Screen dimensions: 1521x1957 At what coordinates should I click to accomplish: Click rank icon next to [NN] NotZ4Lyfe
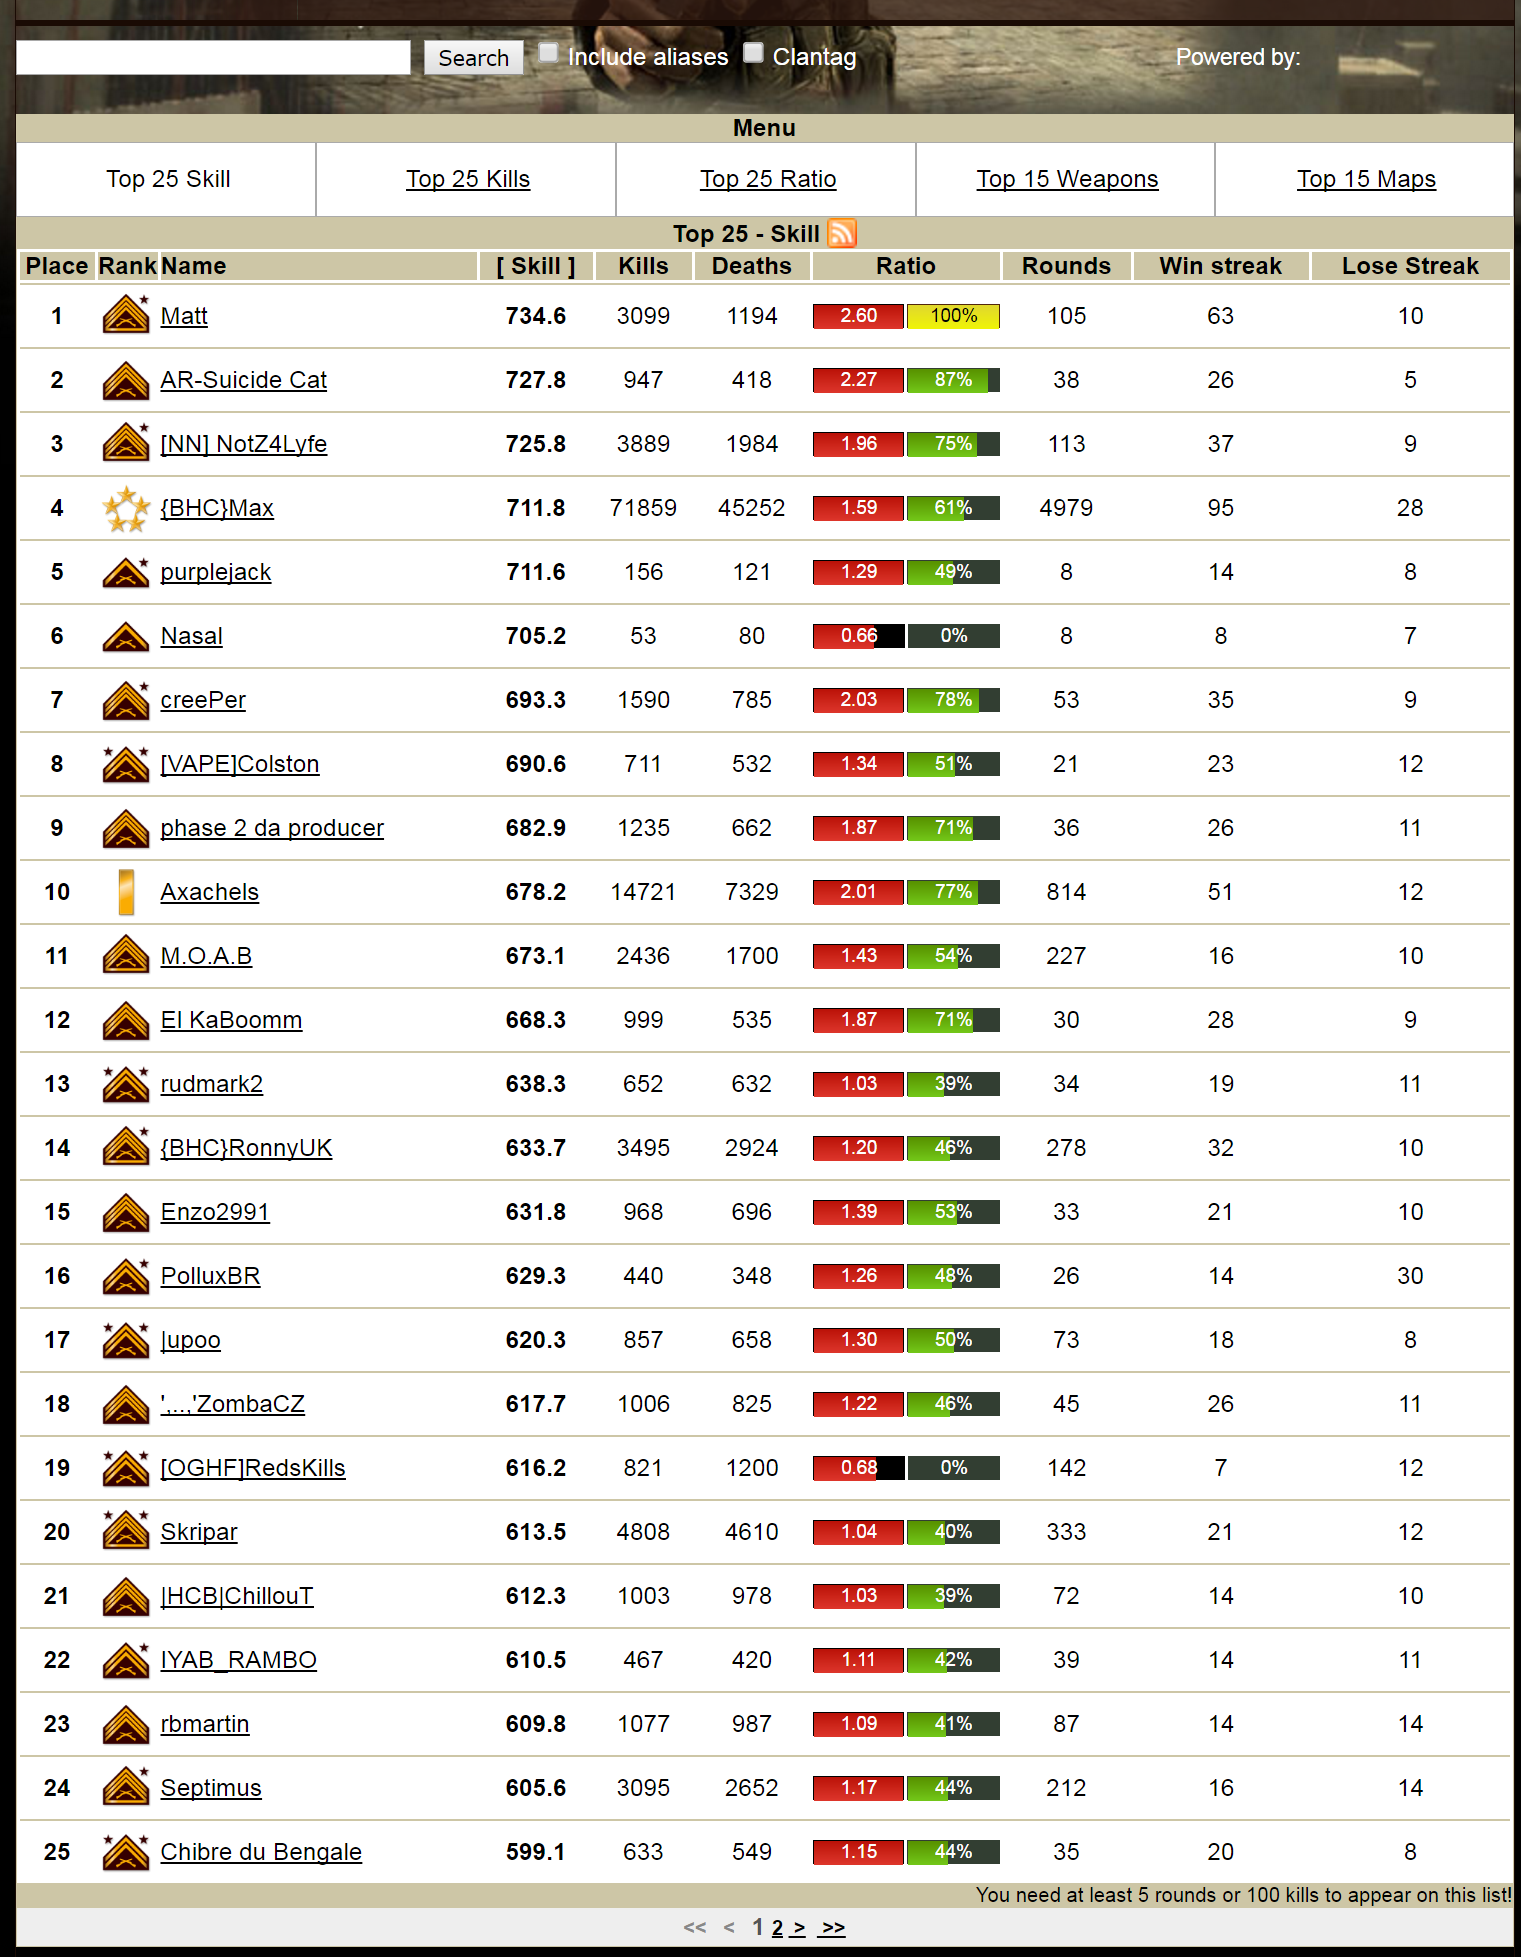(x=126, y=443)
